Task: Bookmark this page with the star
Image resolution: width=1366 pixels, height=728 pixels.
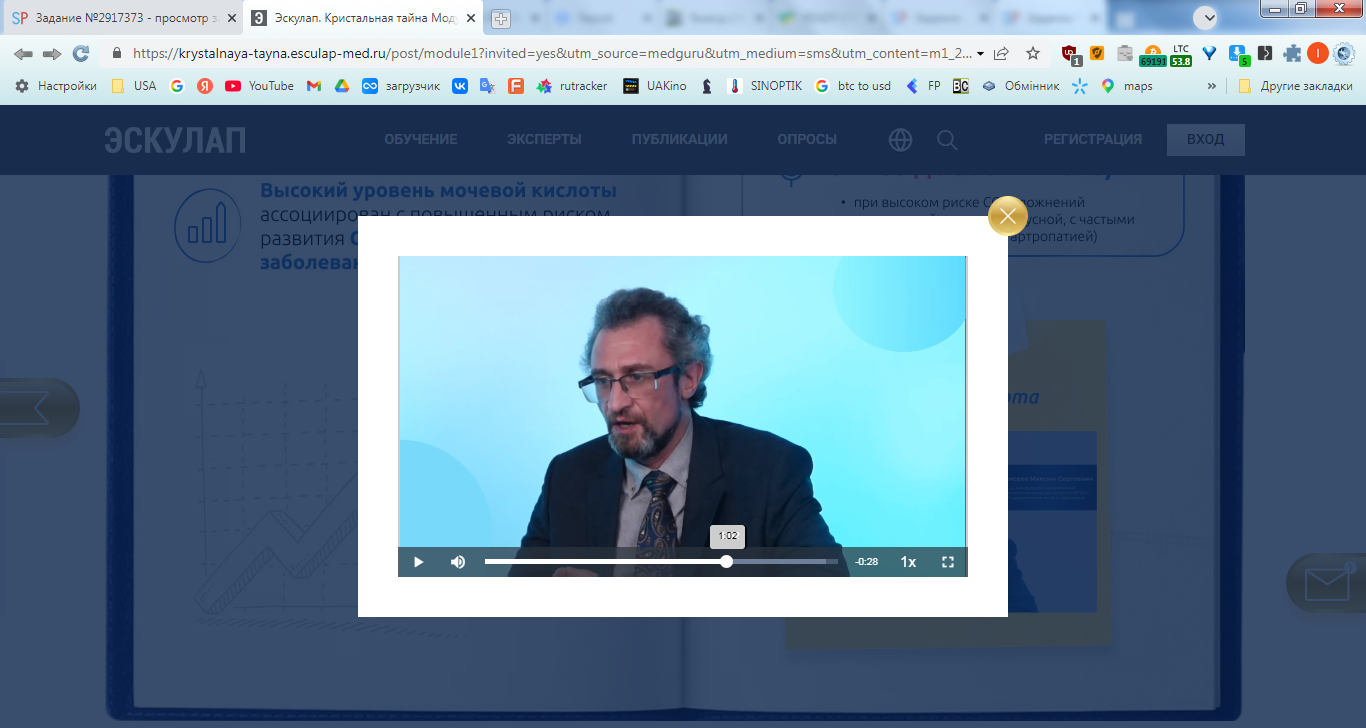Action: (x=1033, y=54)
